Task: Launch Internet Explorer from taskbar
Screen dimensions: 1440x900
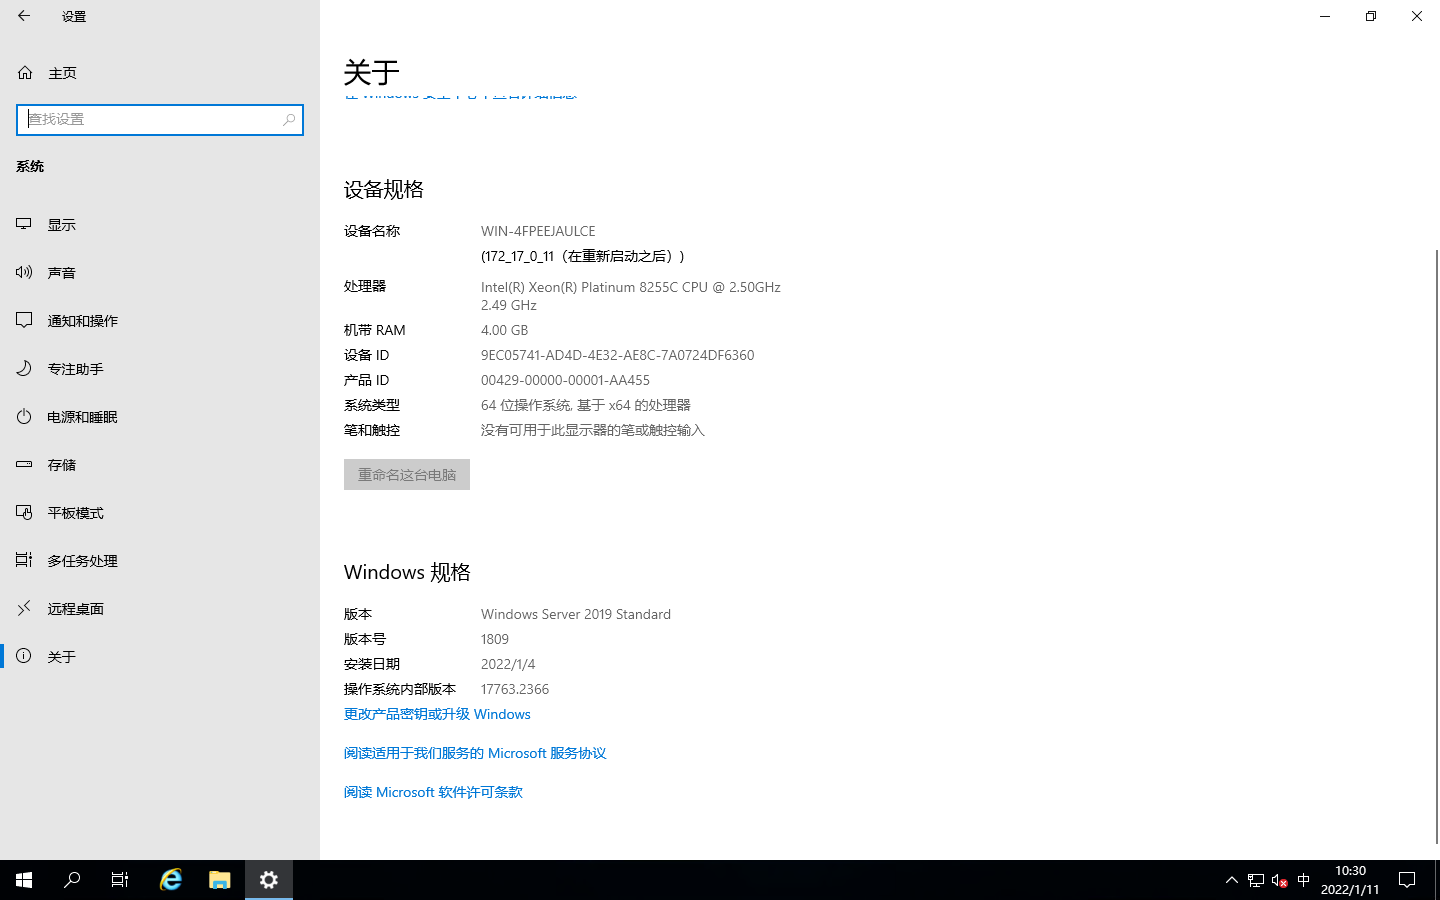Action: click(171, 880)
